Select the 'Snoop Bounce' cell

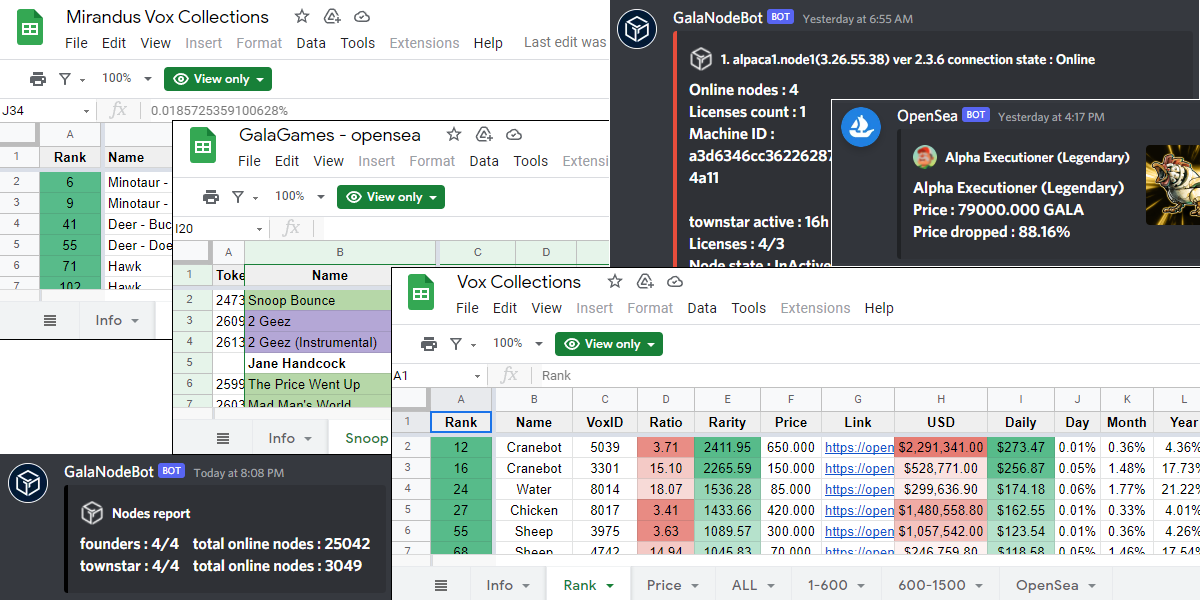point(318,300)
